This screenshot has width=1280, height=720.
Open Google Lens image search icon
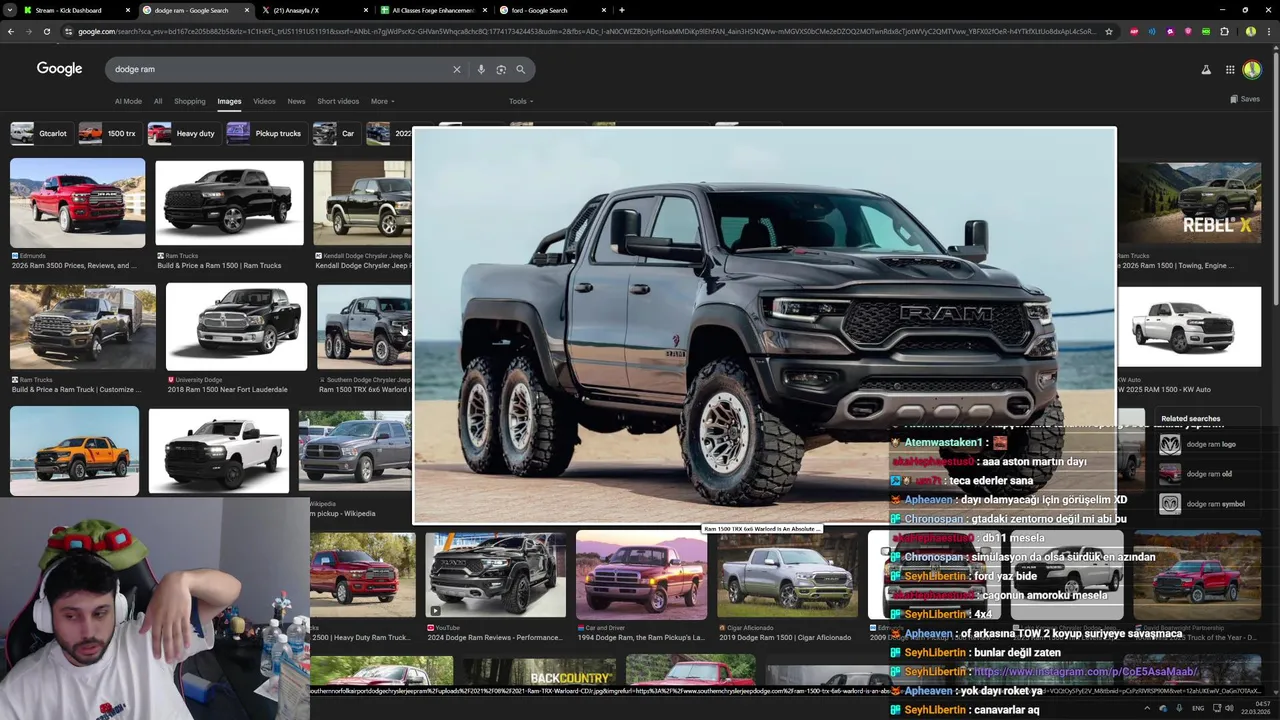pos(501,69)
